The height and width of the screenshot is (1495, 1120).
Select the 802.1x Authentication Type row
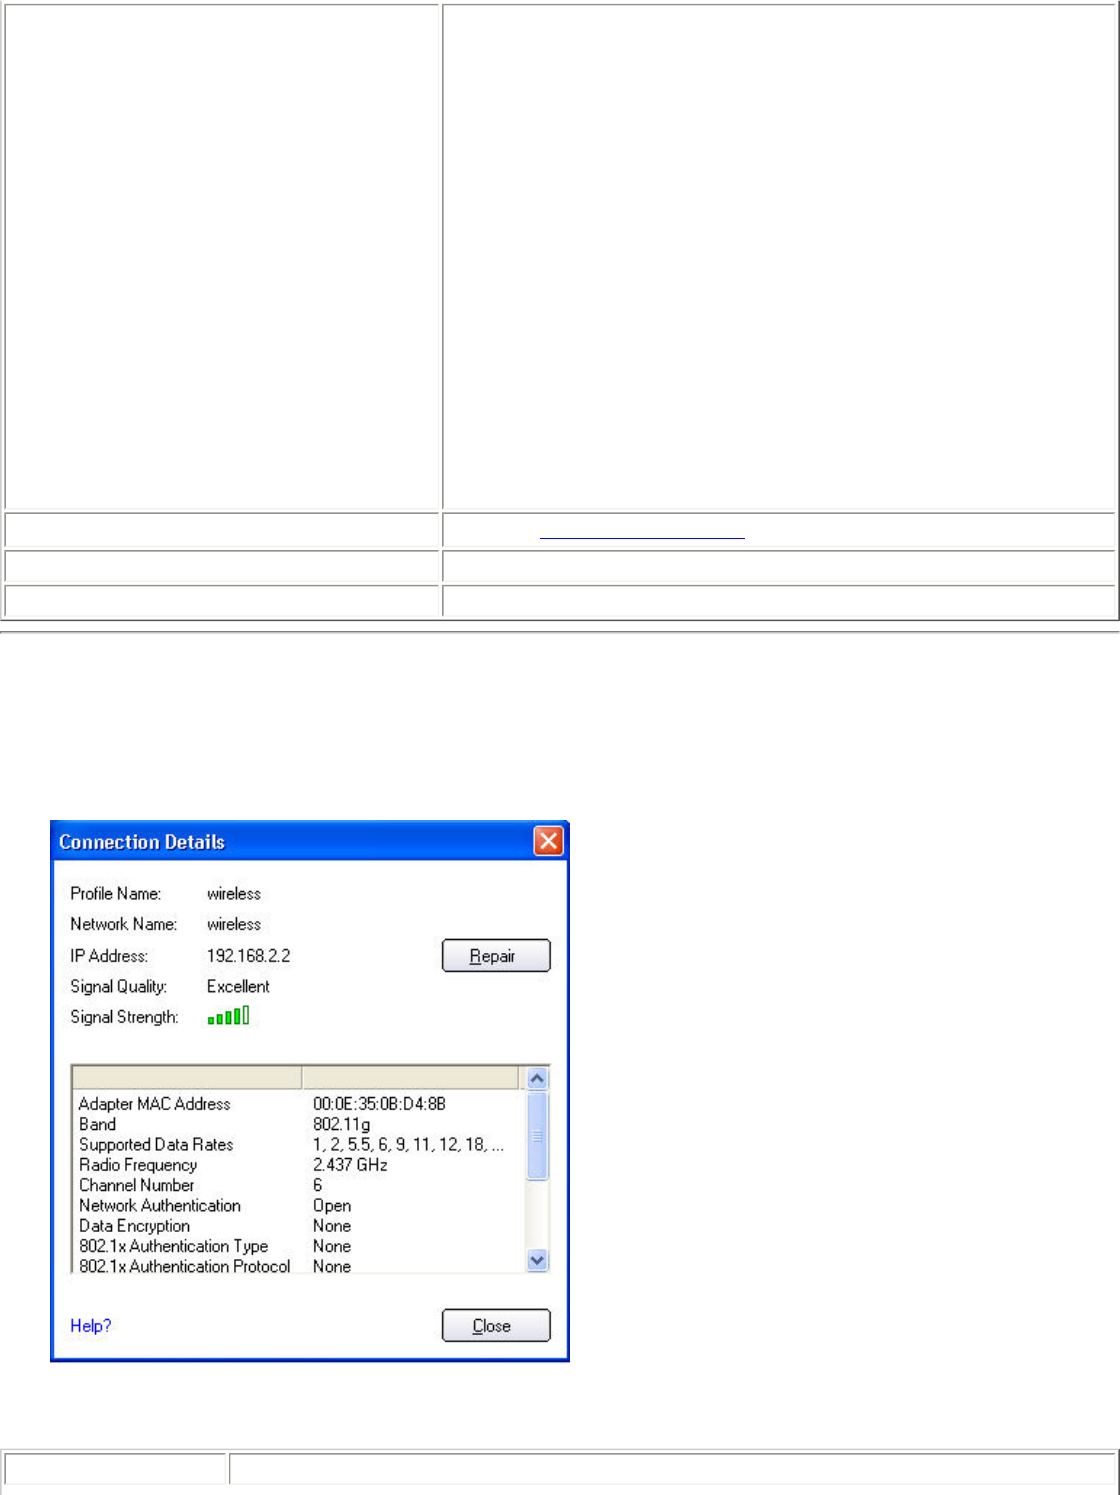(298, 1246)
